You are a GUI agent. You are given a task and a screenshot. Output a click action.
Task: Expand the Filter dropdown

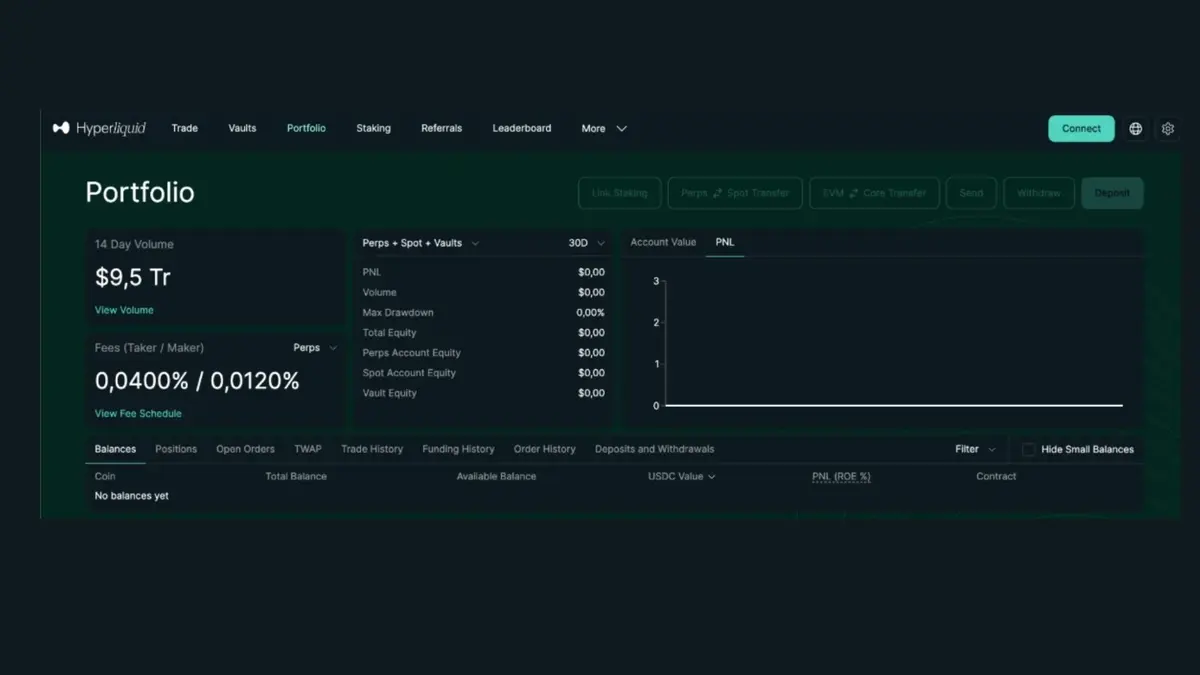pos(975,450)
